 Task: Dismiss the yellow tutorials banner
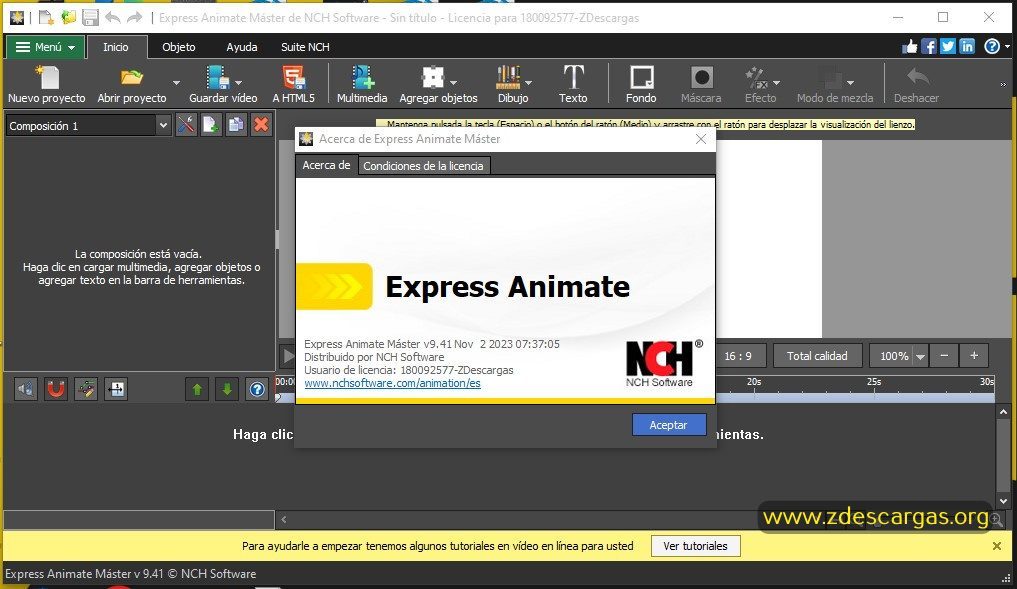(x=997, y=546)
